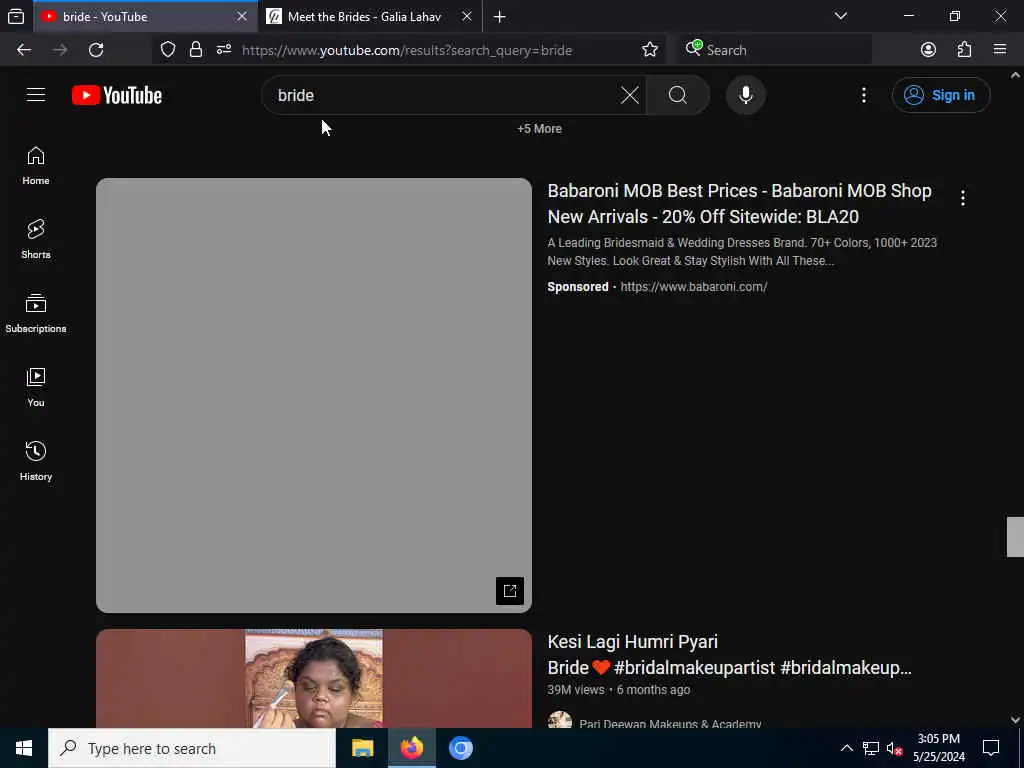Click the browser Search box
This screenshot has height=768, width=1024.
tap(776, 50)
